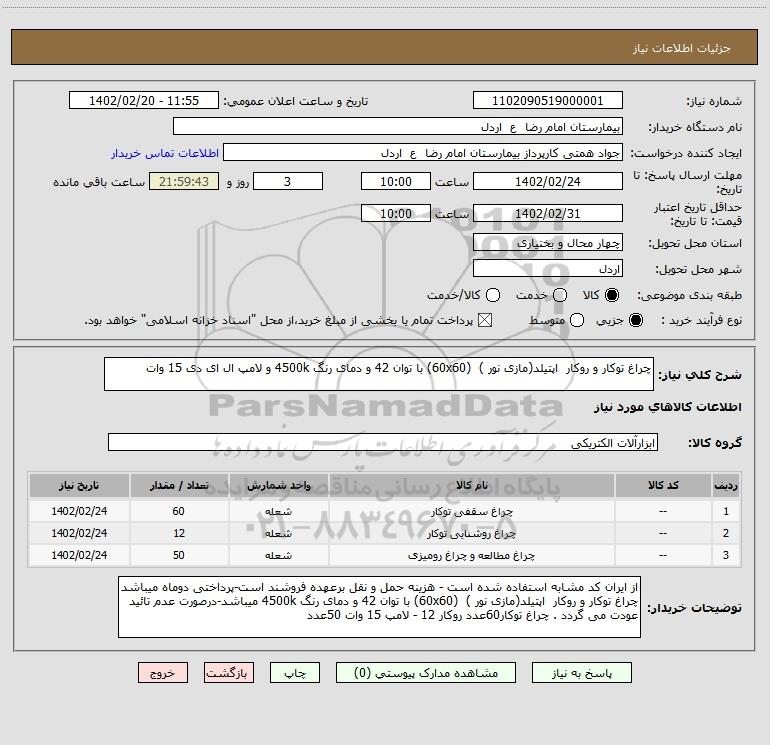Click the پاسخ به نیاز button
Viewport: 770px width, 745px height.
click(x=582, y=673)
